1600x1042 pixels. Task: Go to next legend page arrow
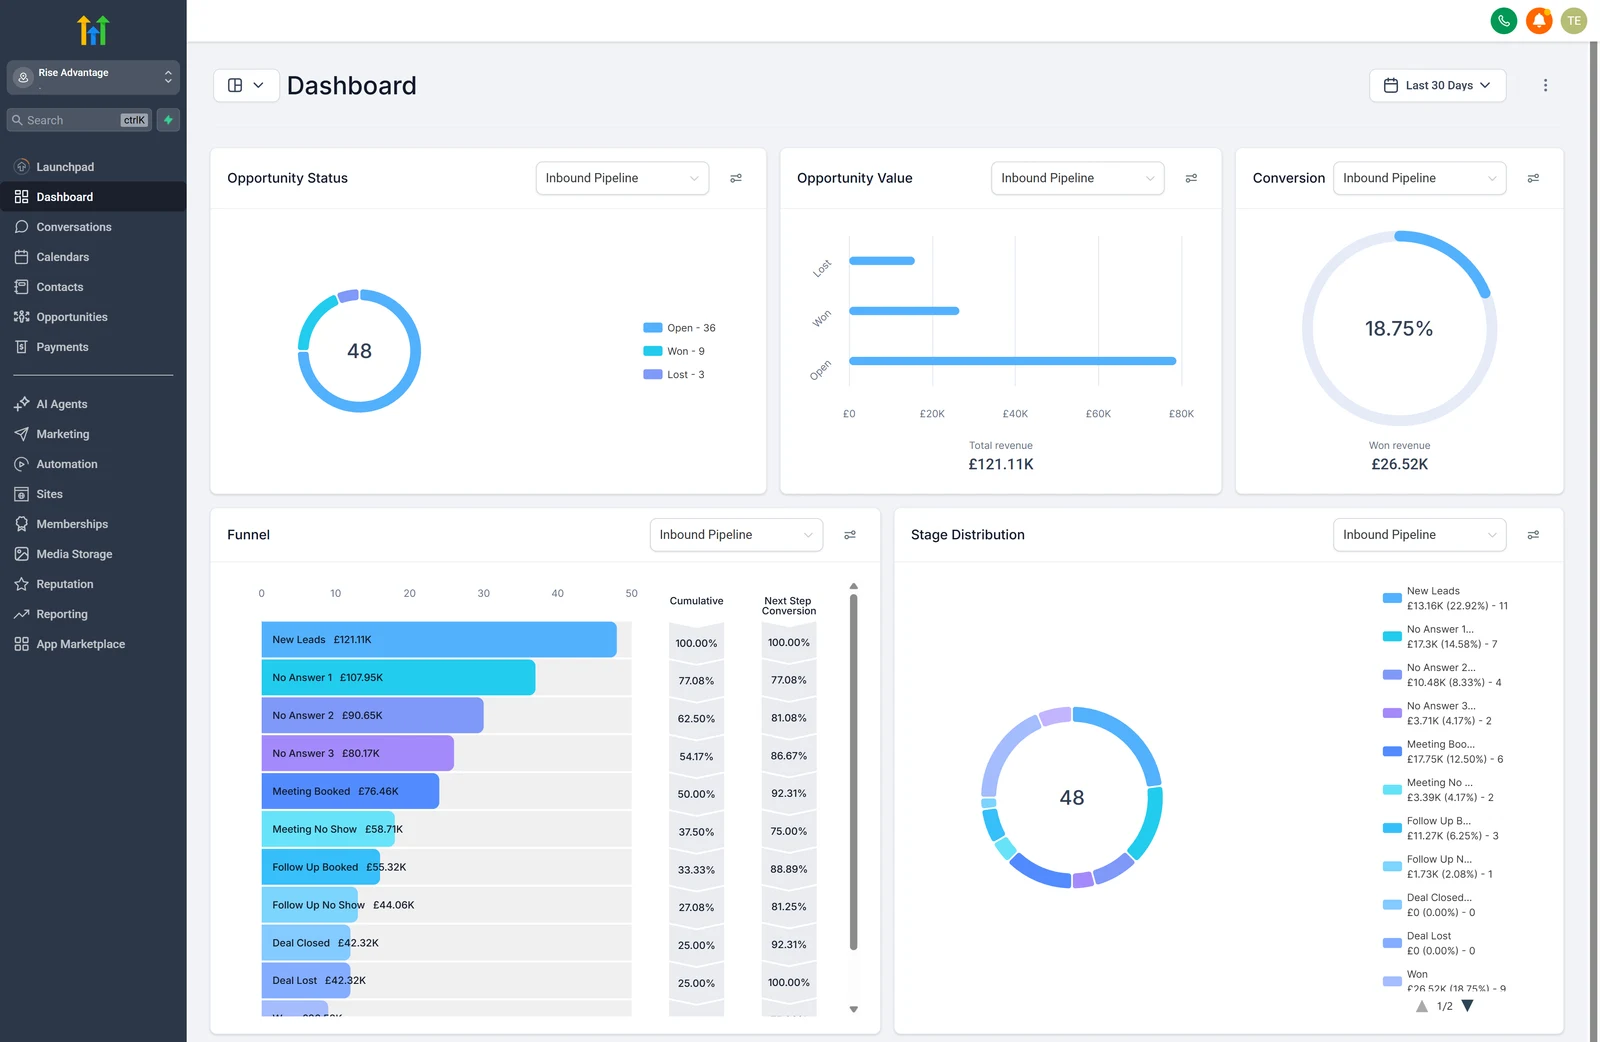[x=1467, y=1006]
